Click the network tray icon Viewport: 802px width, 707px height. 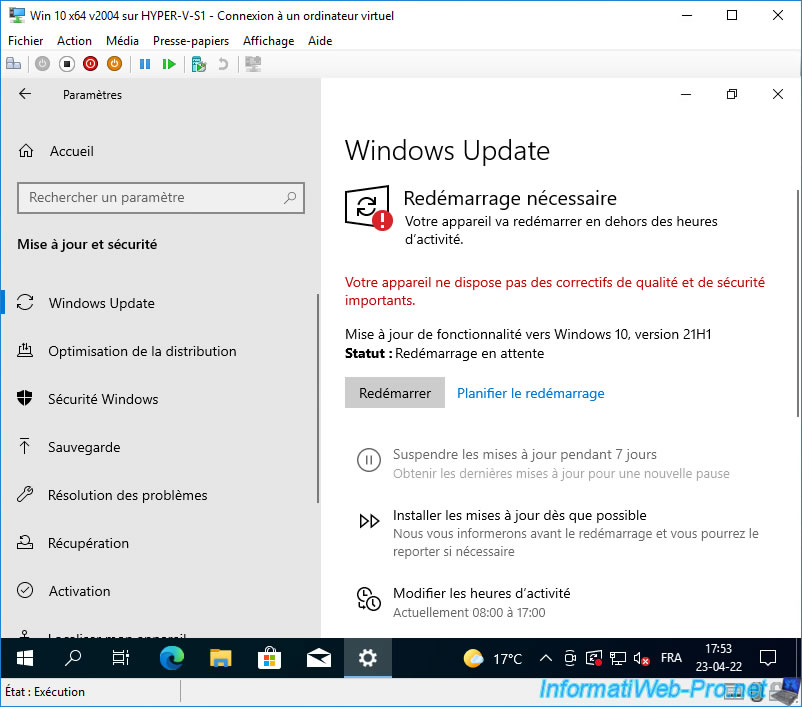pos(617,658)
